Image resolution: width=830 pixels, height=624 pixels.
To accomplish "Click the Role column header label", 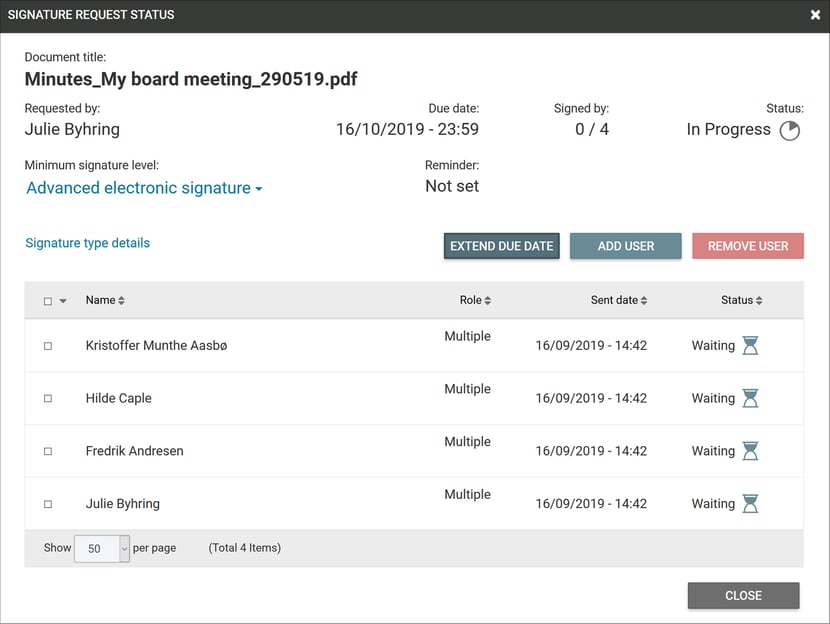I will (471, 300).
